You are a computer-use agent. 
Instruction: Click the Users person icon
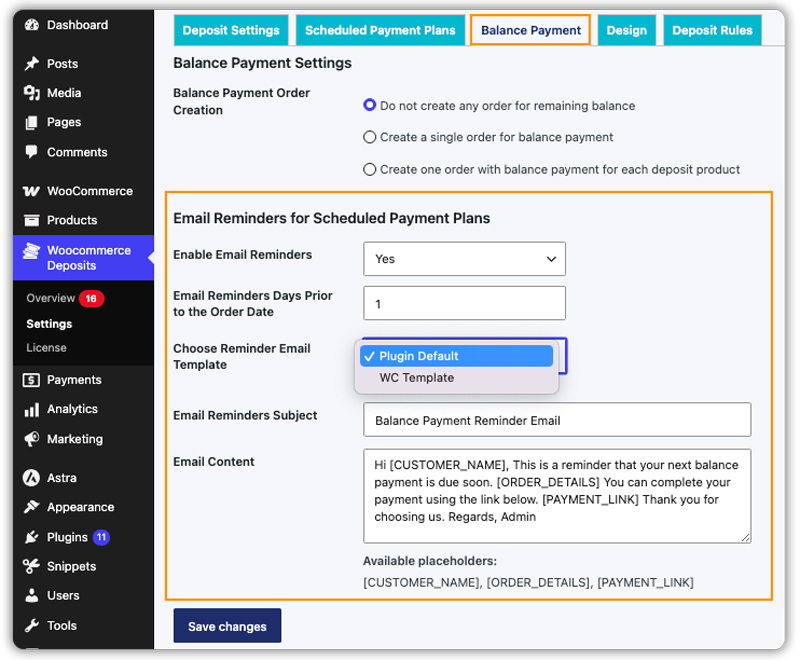click(32, 595)
